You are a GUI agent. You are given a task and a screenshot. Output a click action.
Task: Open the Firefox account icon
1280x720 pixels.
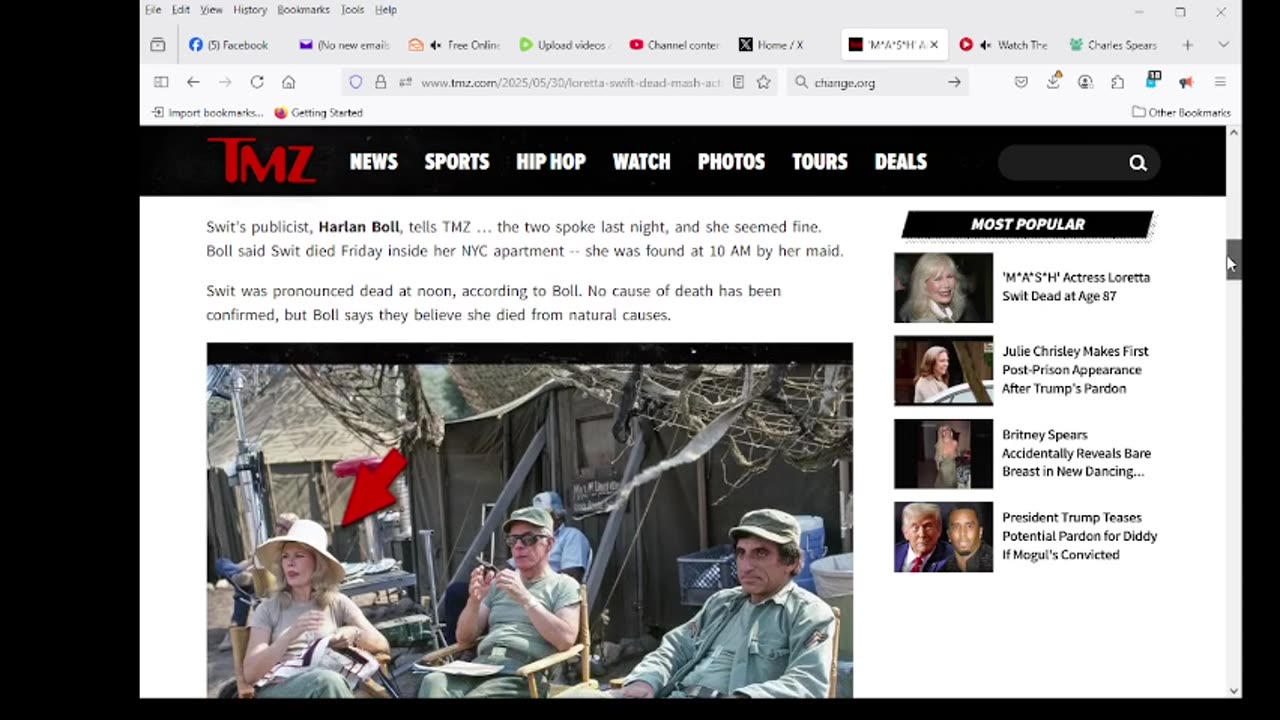(x=1085, y=82)
